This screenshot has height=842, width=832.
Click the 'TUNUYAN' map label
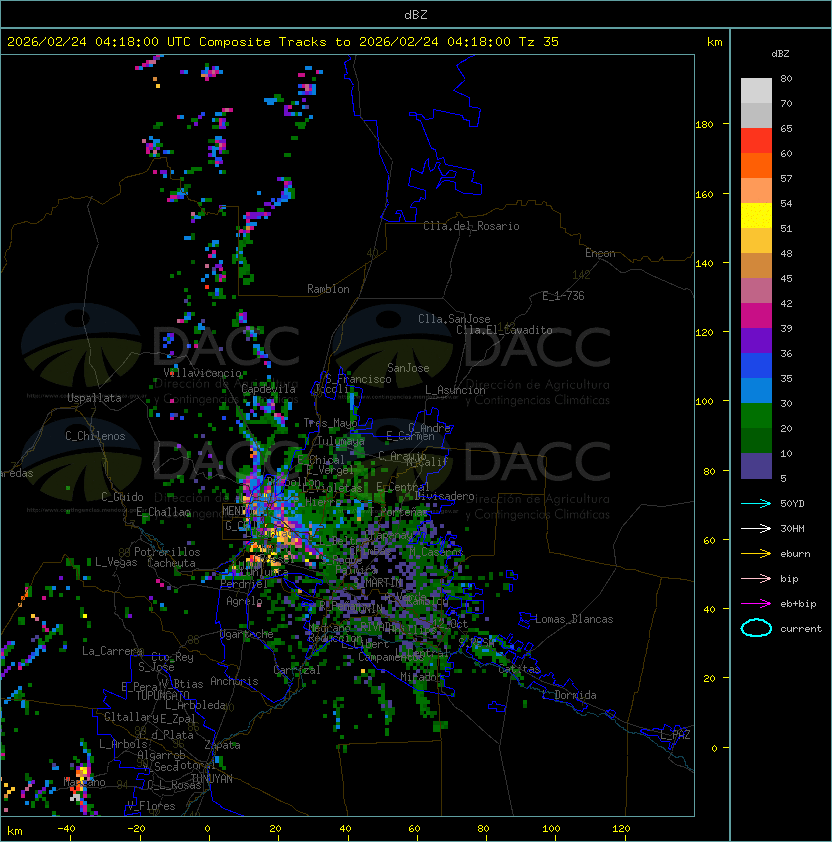coord(212,779)
